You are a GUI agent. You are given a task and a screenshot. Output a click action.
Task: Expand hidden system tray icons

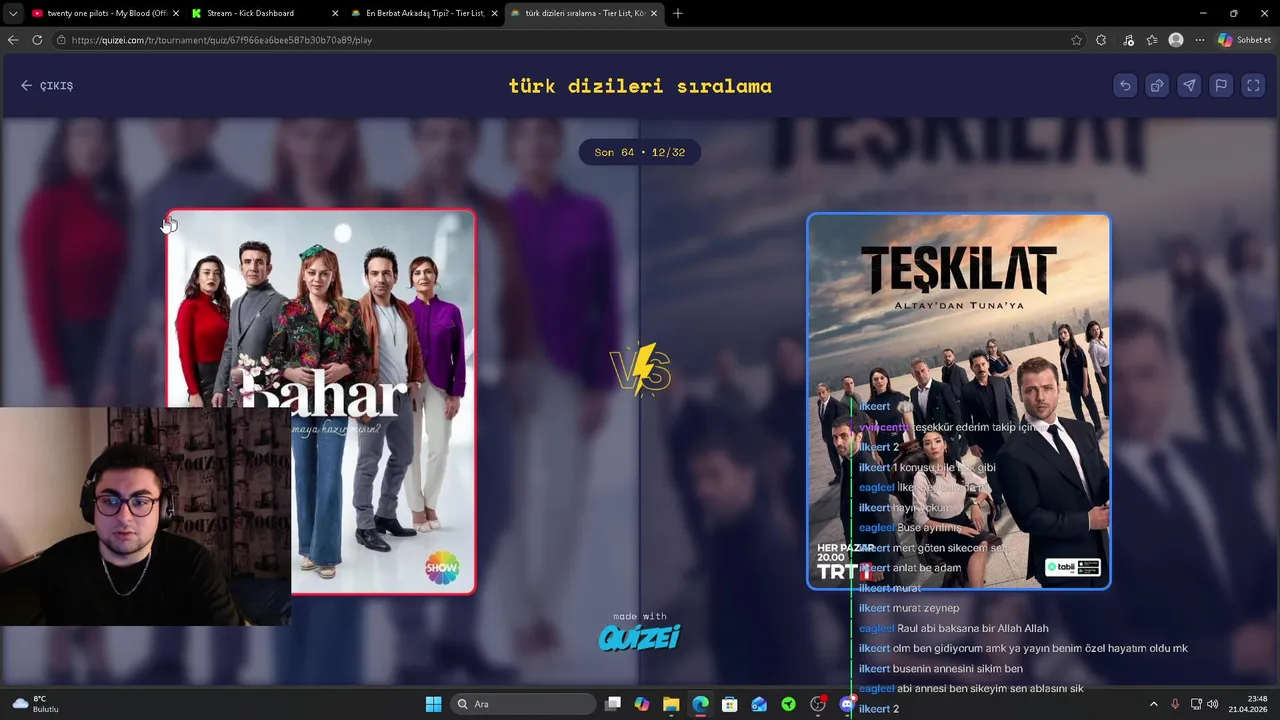point(1153,704)
